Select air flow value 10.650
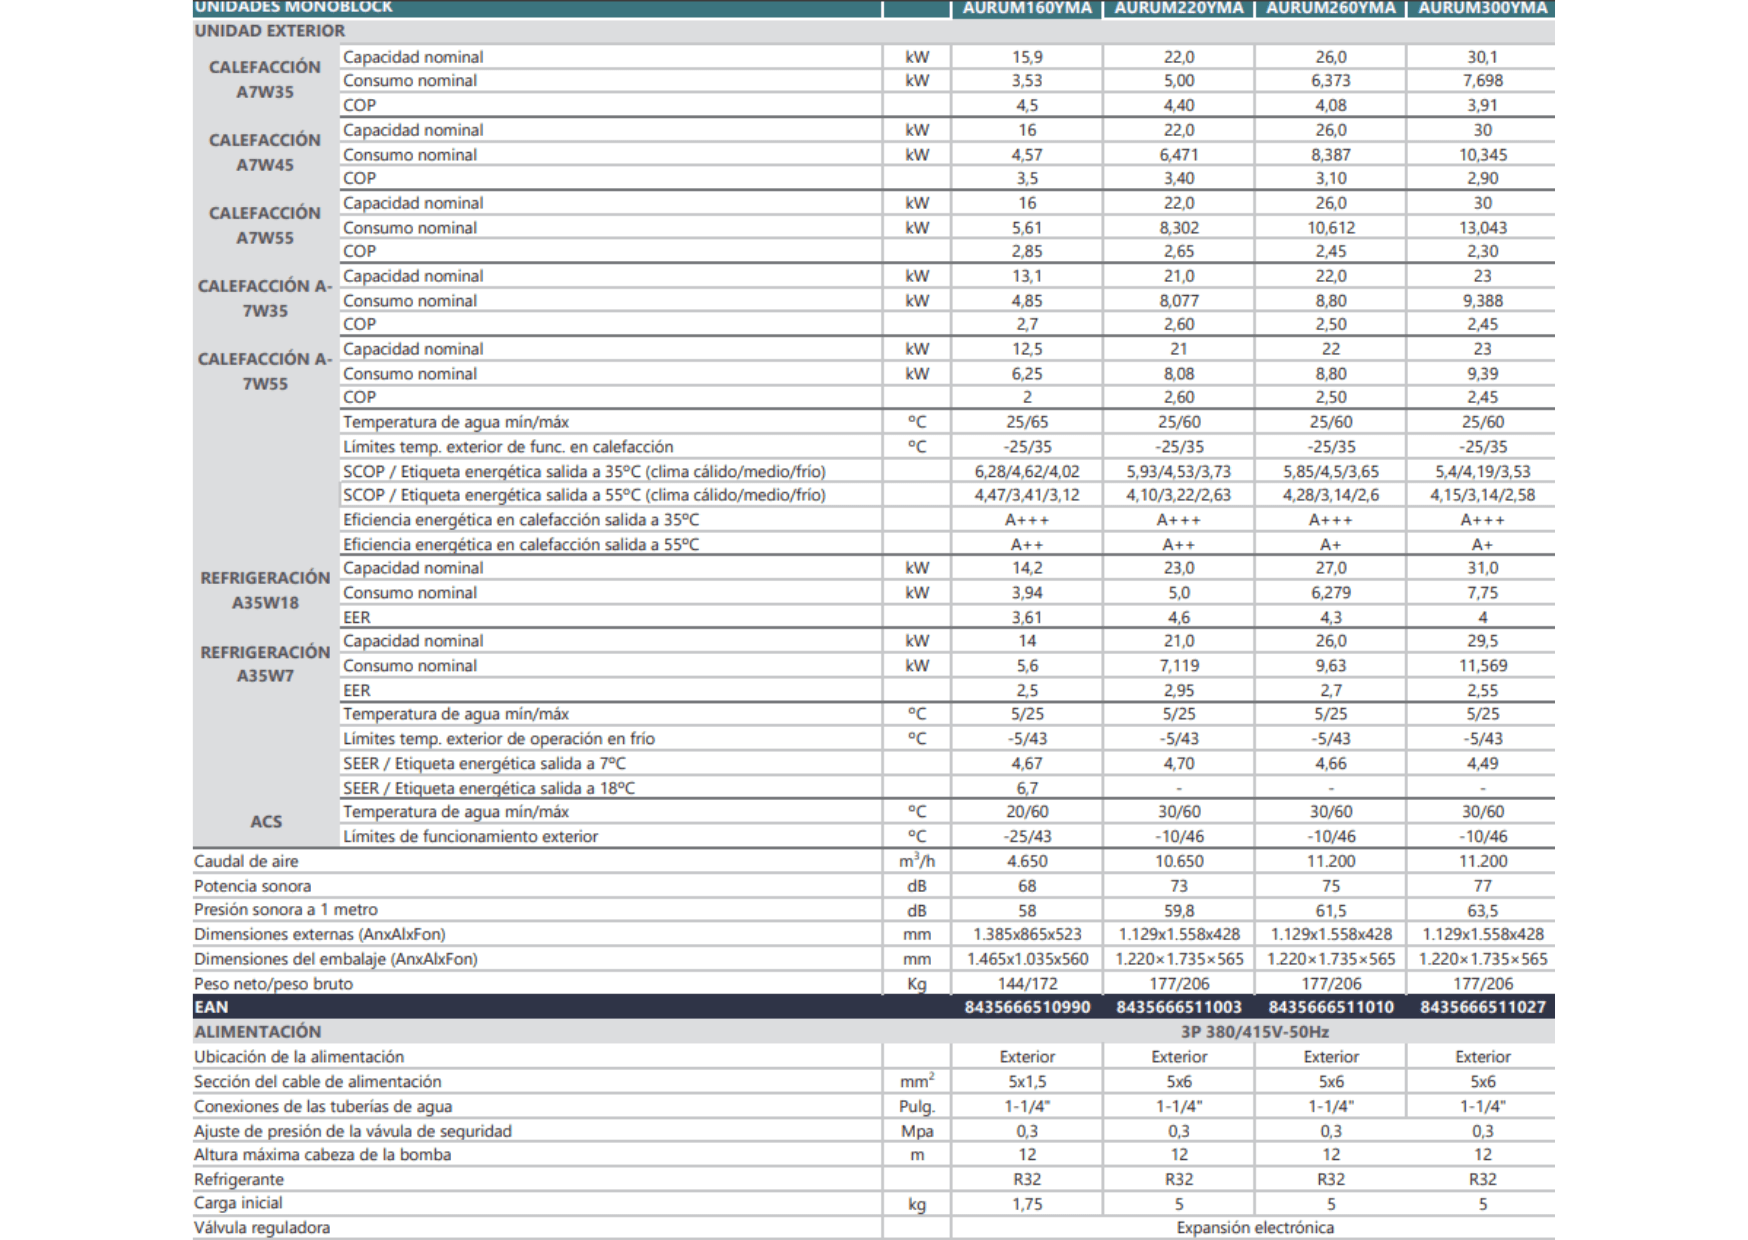 pos(1179,862)
